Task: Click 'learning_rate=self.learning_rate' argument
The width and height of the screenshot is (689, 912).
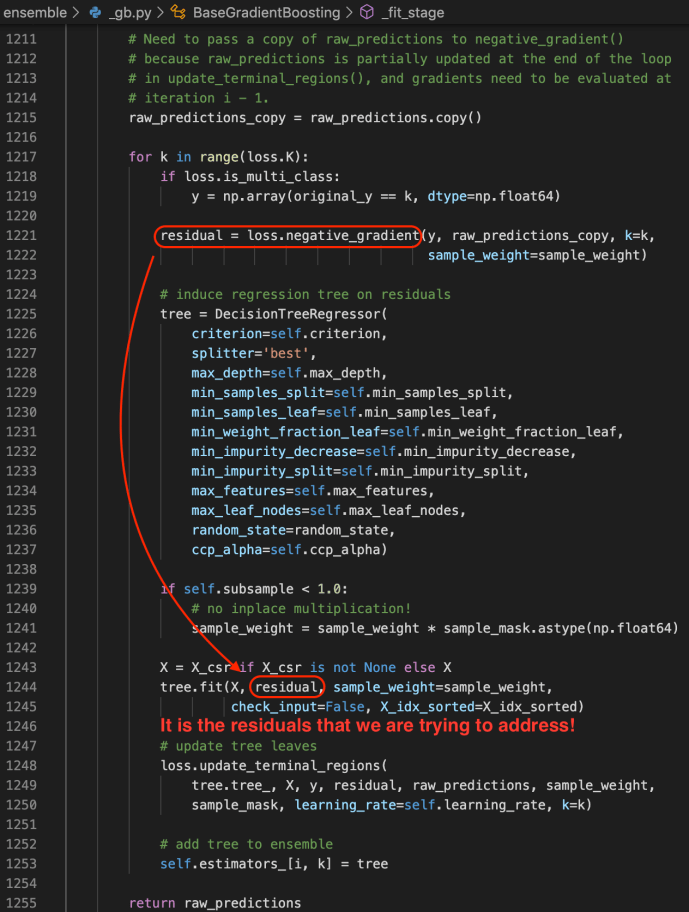Action: click(422, 806)
